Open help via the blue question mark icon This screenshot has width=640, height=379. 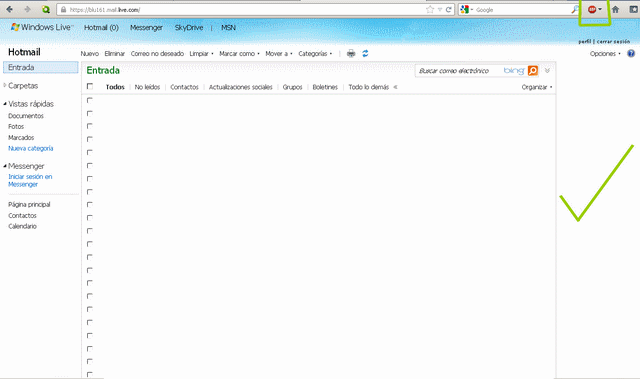pos(631,53)
